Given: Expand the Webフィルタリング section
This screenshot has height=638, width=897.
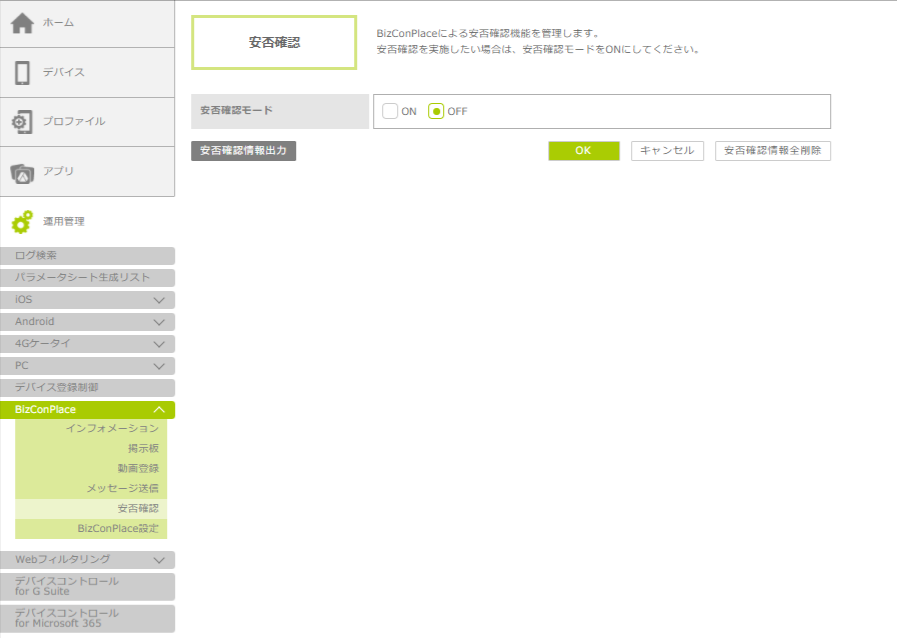Looking at the screenshot, I should pos(158,560).
